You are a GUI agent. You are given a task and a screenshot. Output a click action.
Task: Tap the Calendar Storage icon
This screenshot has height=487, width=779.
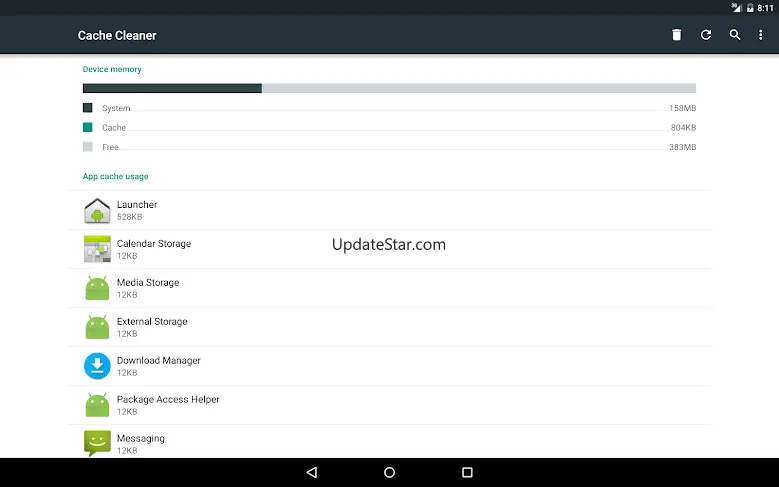tap(97, 249)
